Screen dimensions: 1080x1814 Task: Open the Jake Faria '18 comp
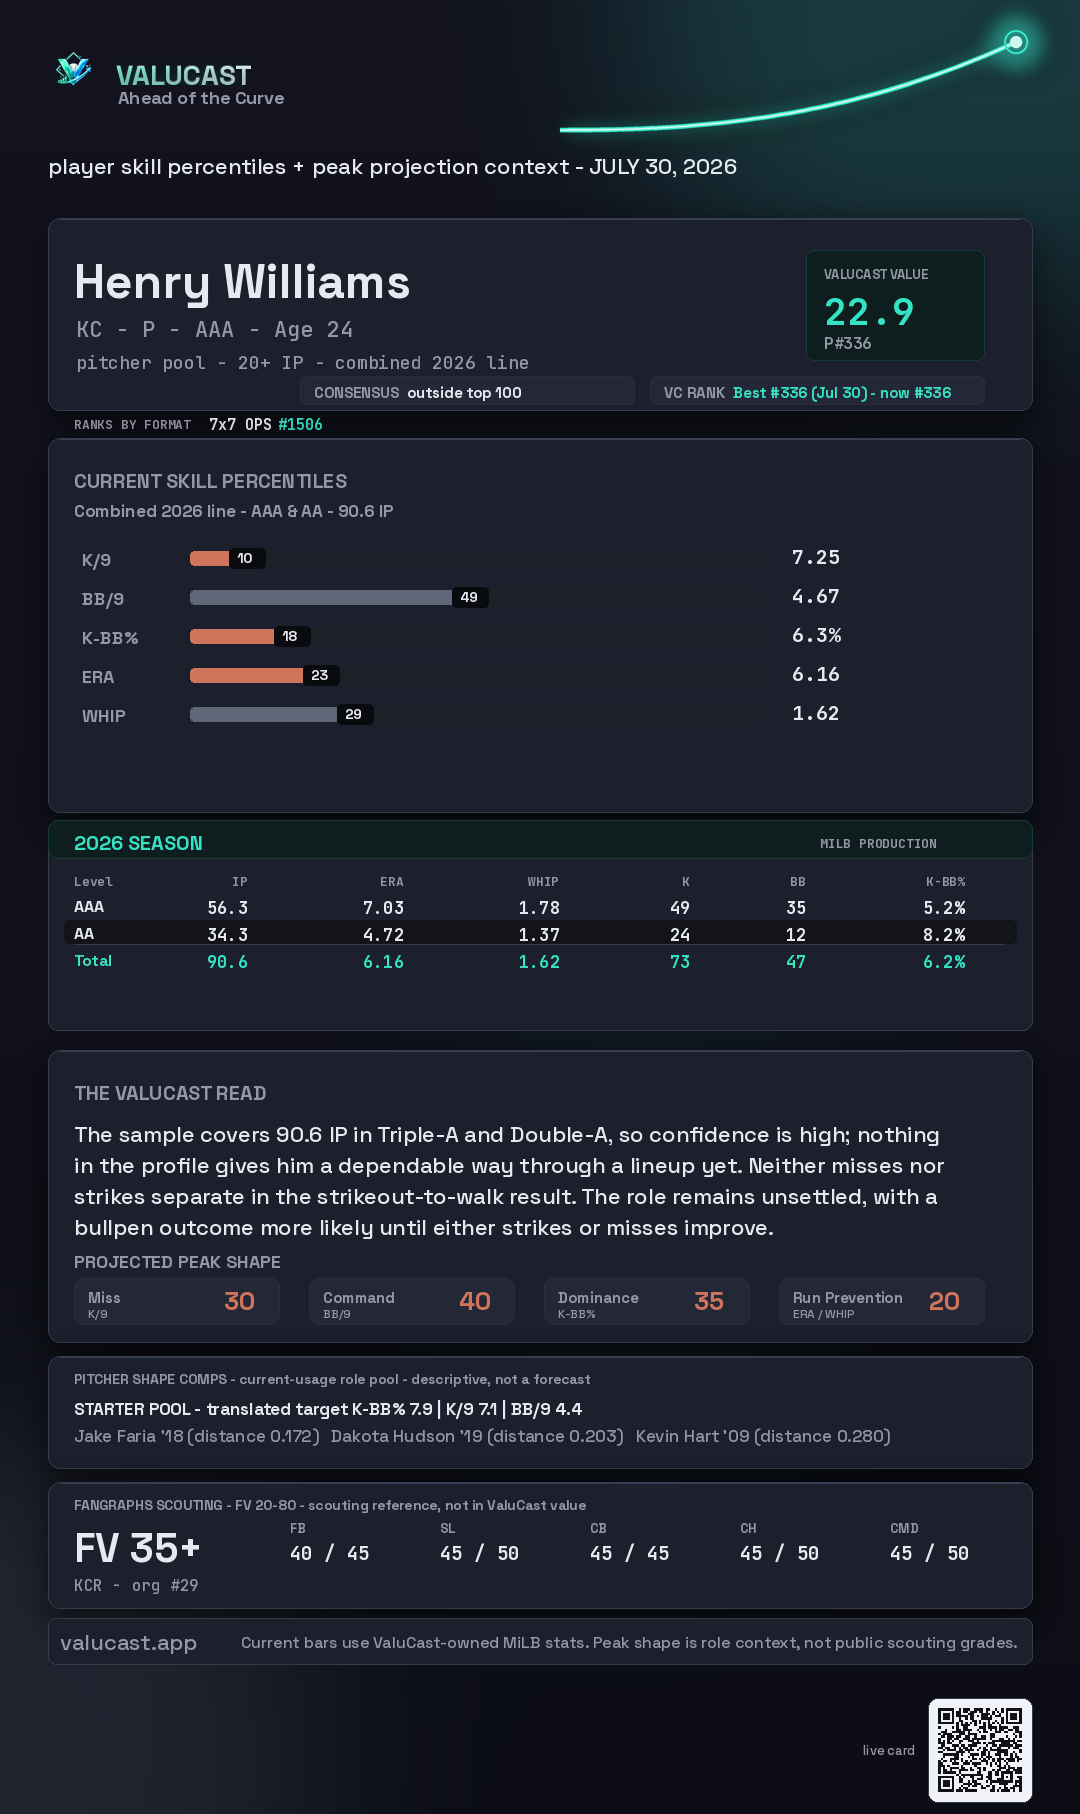[197, 1436]
